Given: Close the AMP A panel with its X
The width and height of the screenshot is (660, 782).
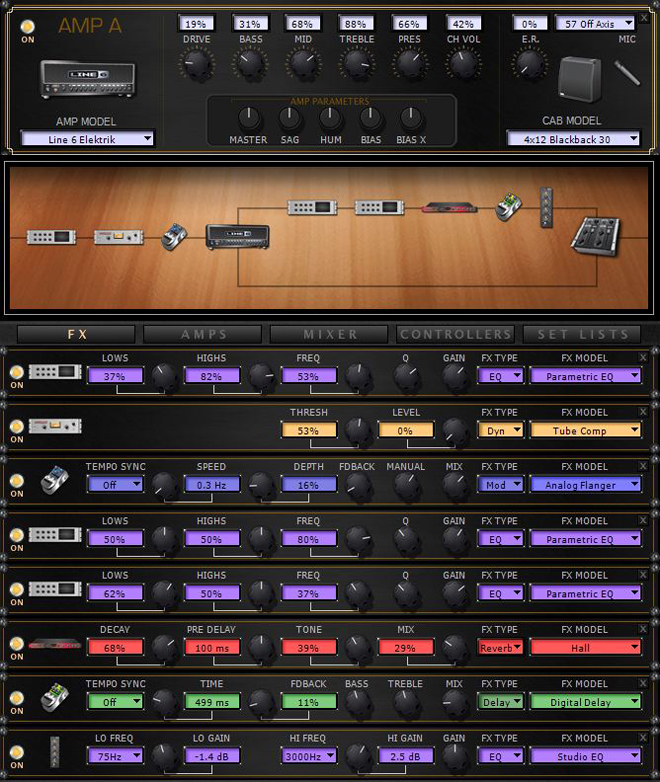Looking at the screenshot, I should [645, 17].
